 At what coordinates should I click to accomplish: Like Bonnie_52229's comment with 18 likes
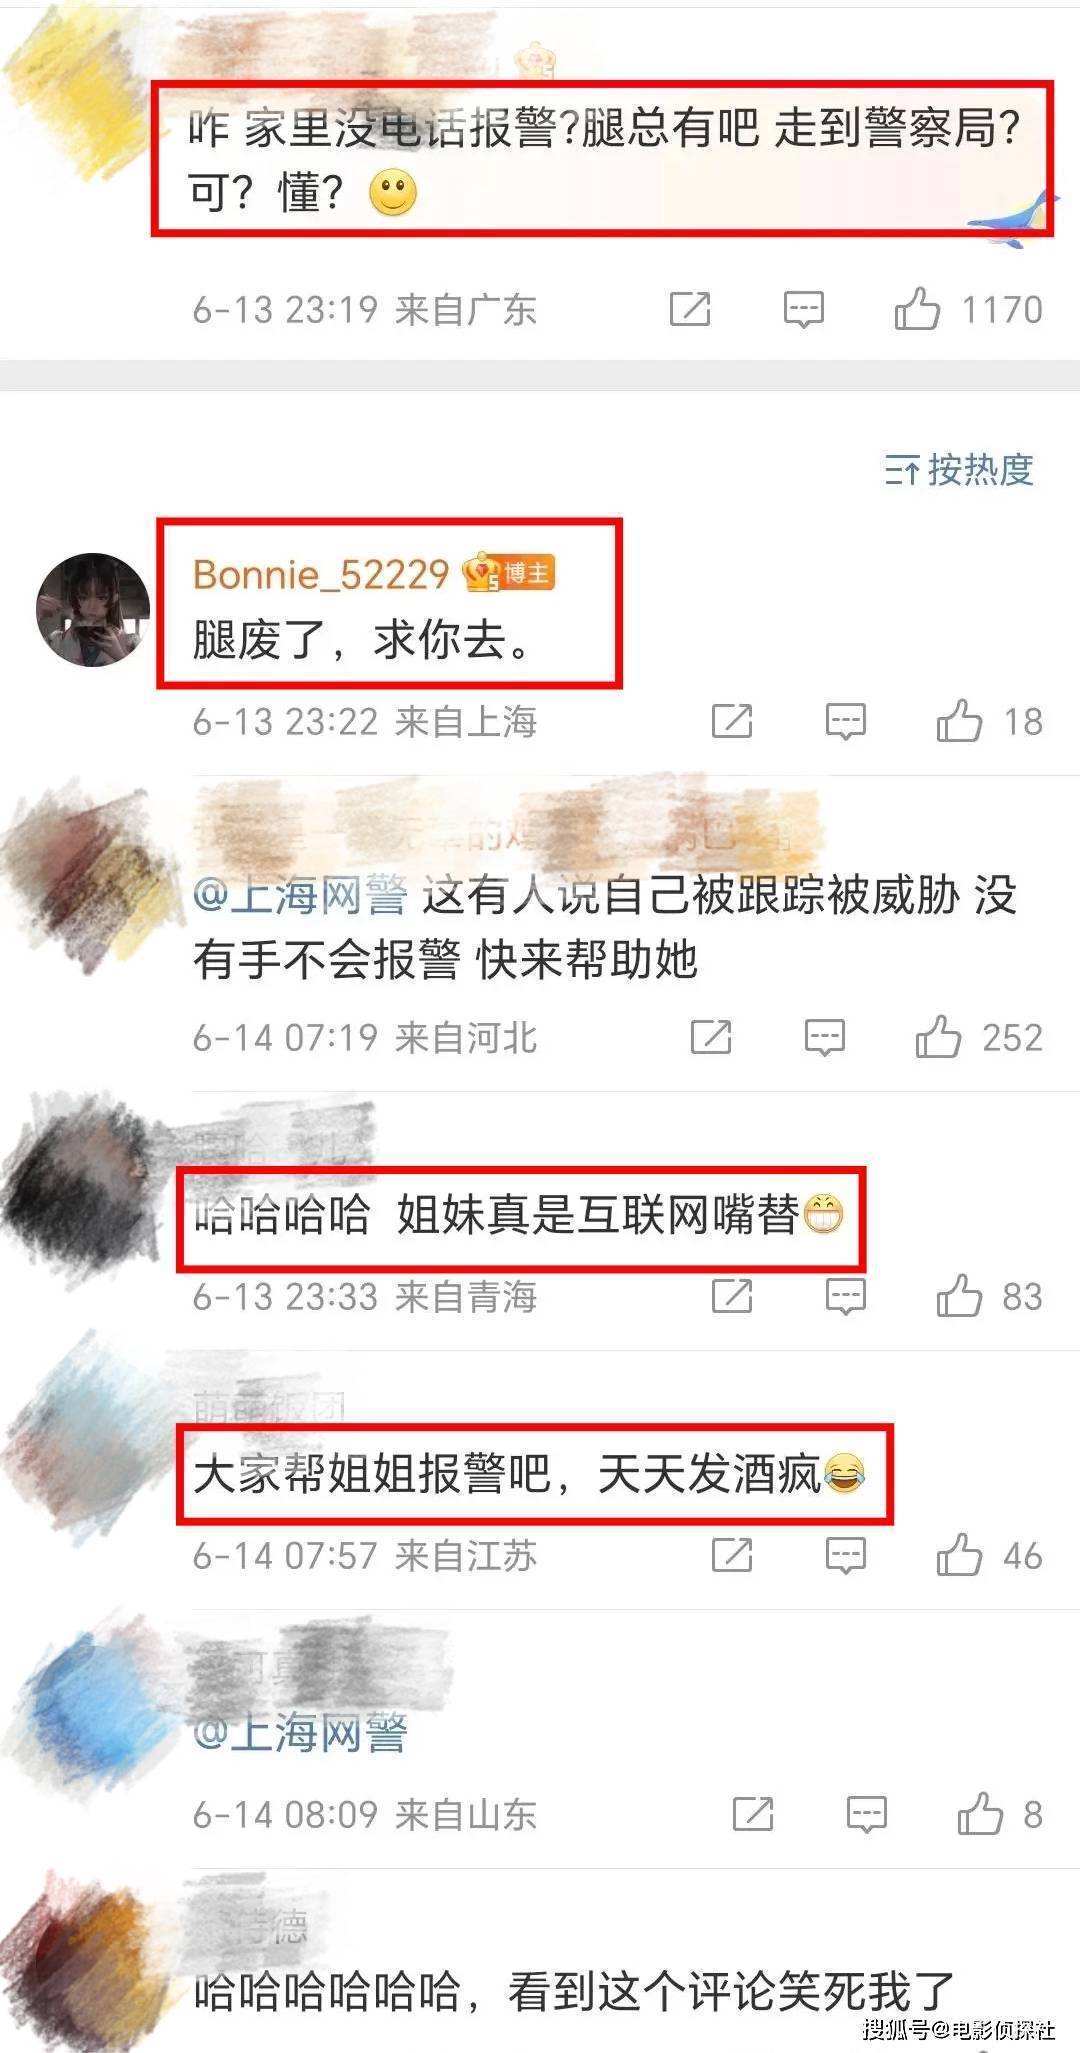[959, 720]
